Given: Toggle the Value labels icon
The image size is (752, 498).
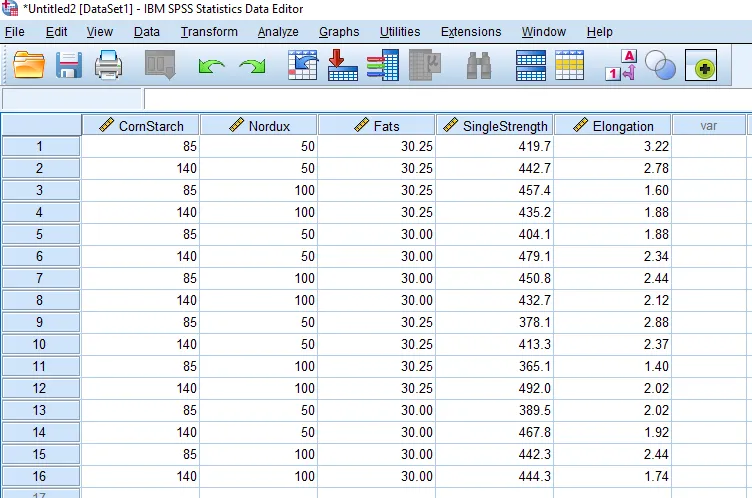Looking at the screenshot, I should click(621, 65).
